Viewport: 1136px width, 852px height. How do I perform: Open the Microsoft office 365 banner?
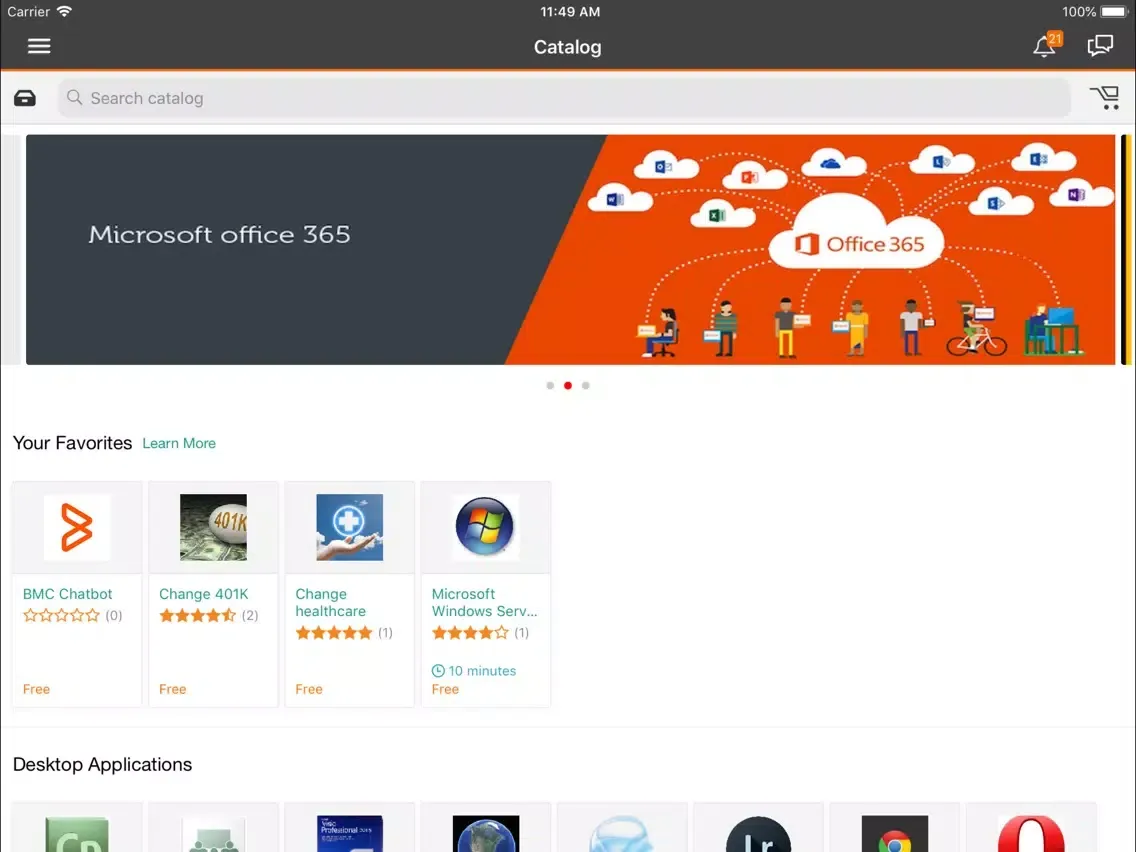click(570, 249)
